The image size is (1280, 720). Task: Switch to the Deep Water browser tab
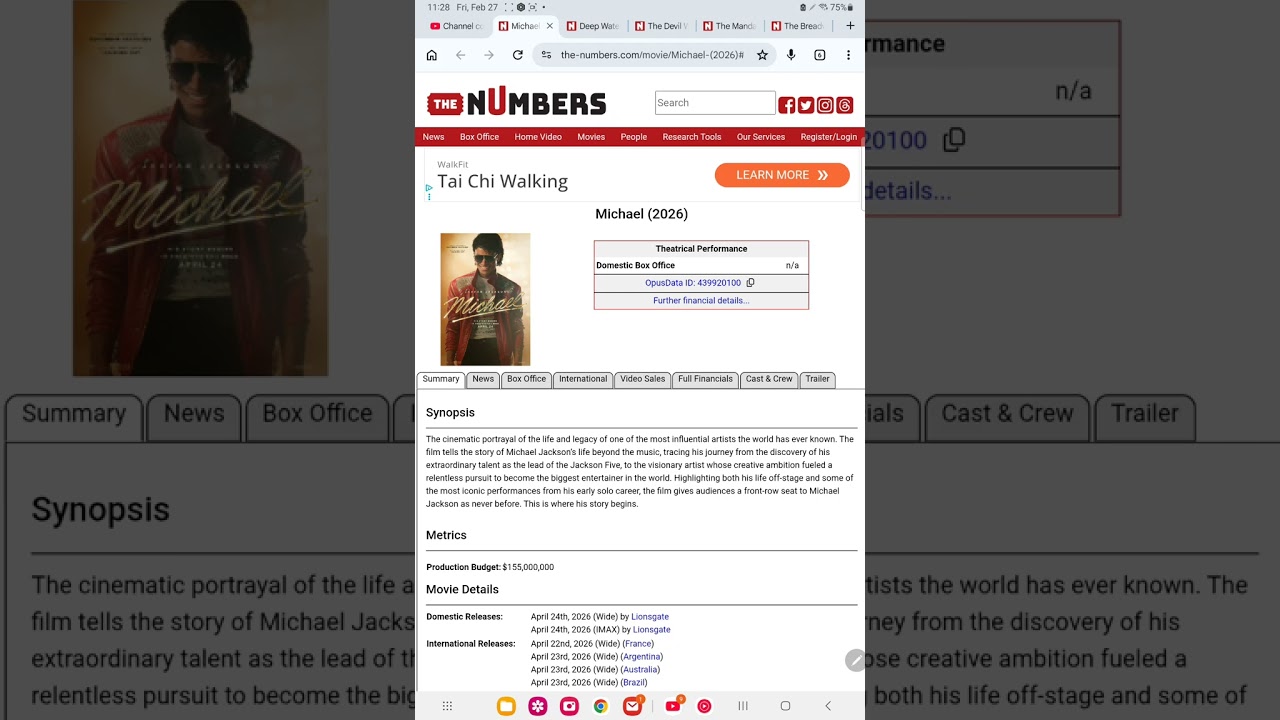[x=593, y=26]
